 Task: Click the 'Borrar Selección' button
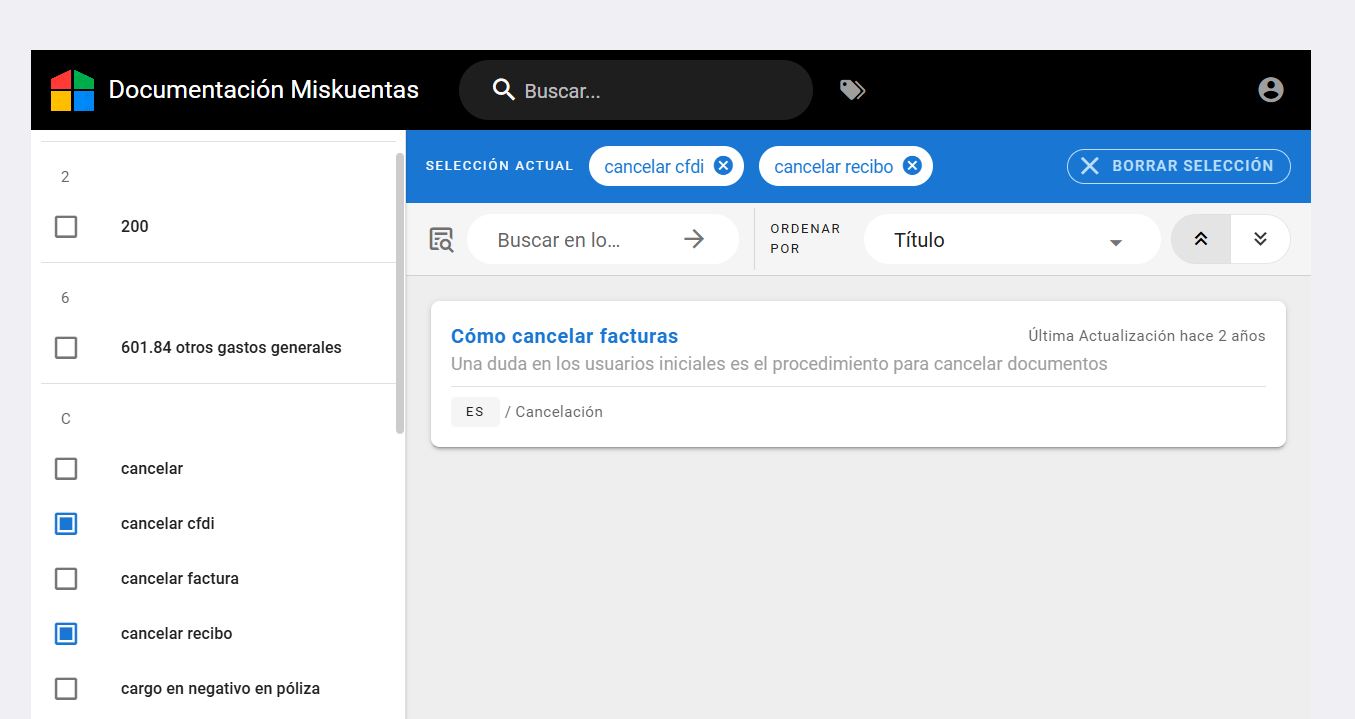pos(1178,166)
